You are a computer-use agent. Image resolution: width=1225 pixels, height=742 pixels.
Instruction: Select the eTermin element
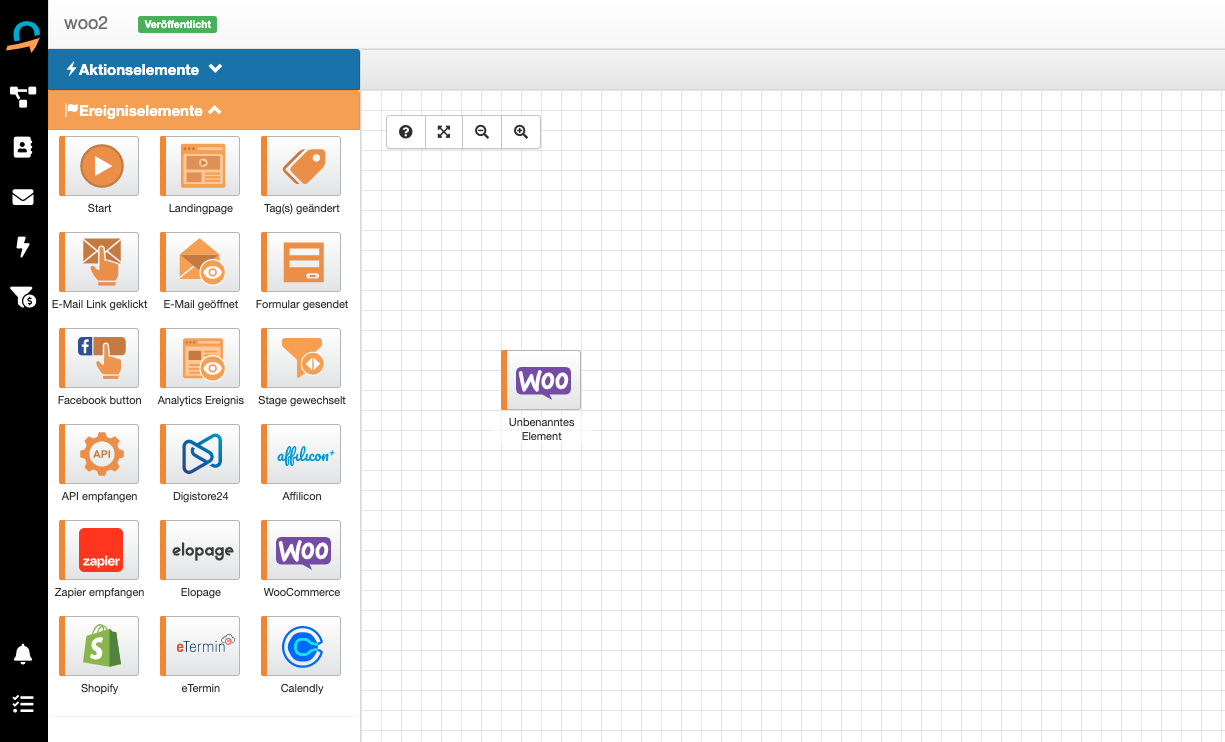(x=200, y=646)
